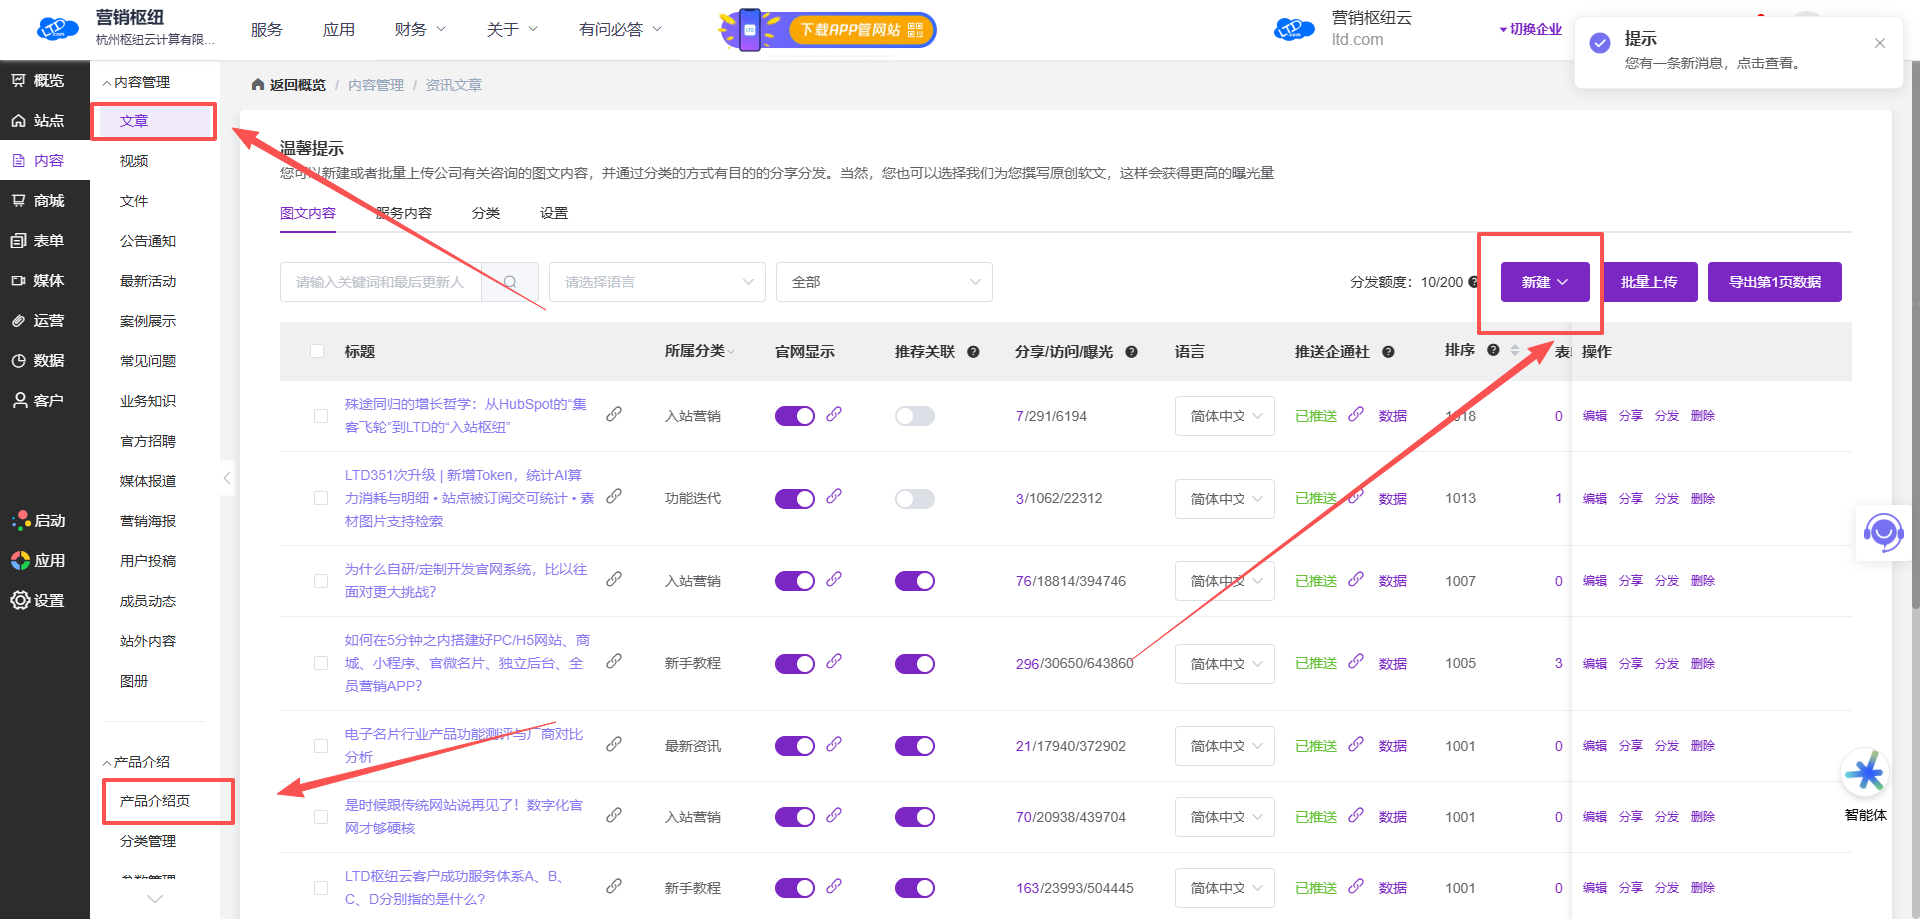Viewport: 1920px width, 919px height.
Task: Close the 提示 notification popup
Action: coord(1879,43)
